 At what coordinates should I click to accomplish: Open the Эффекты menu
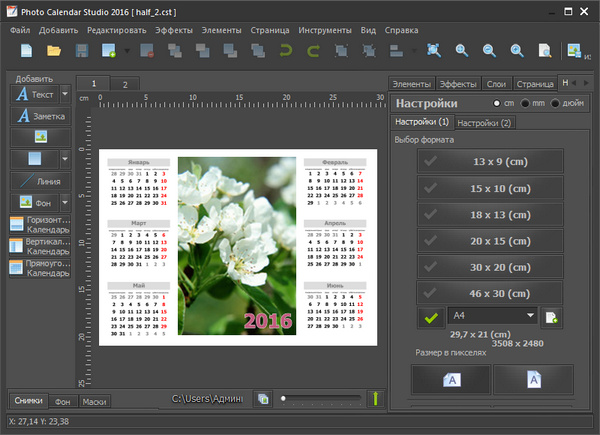point(174,29)
